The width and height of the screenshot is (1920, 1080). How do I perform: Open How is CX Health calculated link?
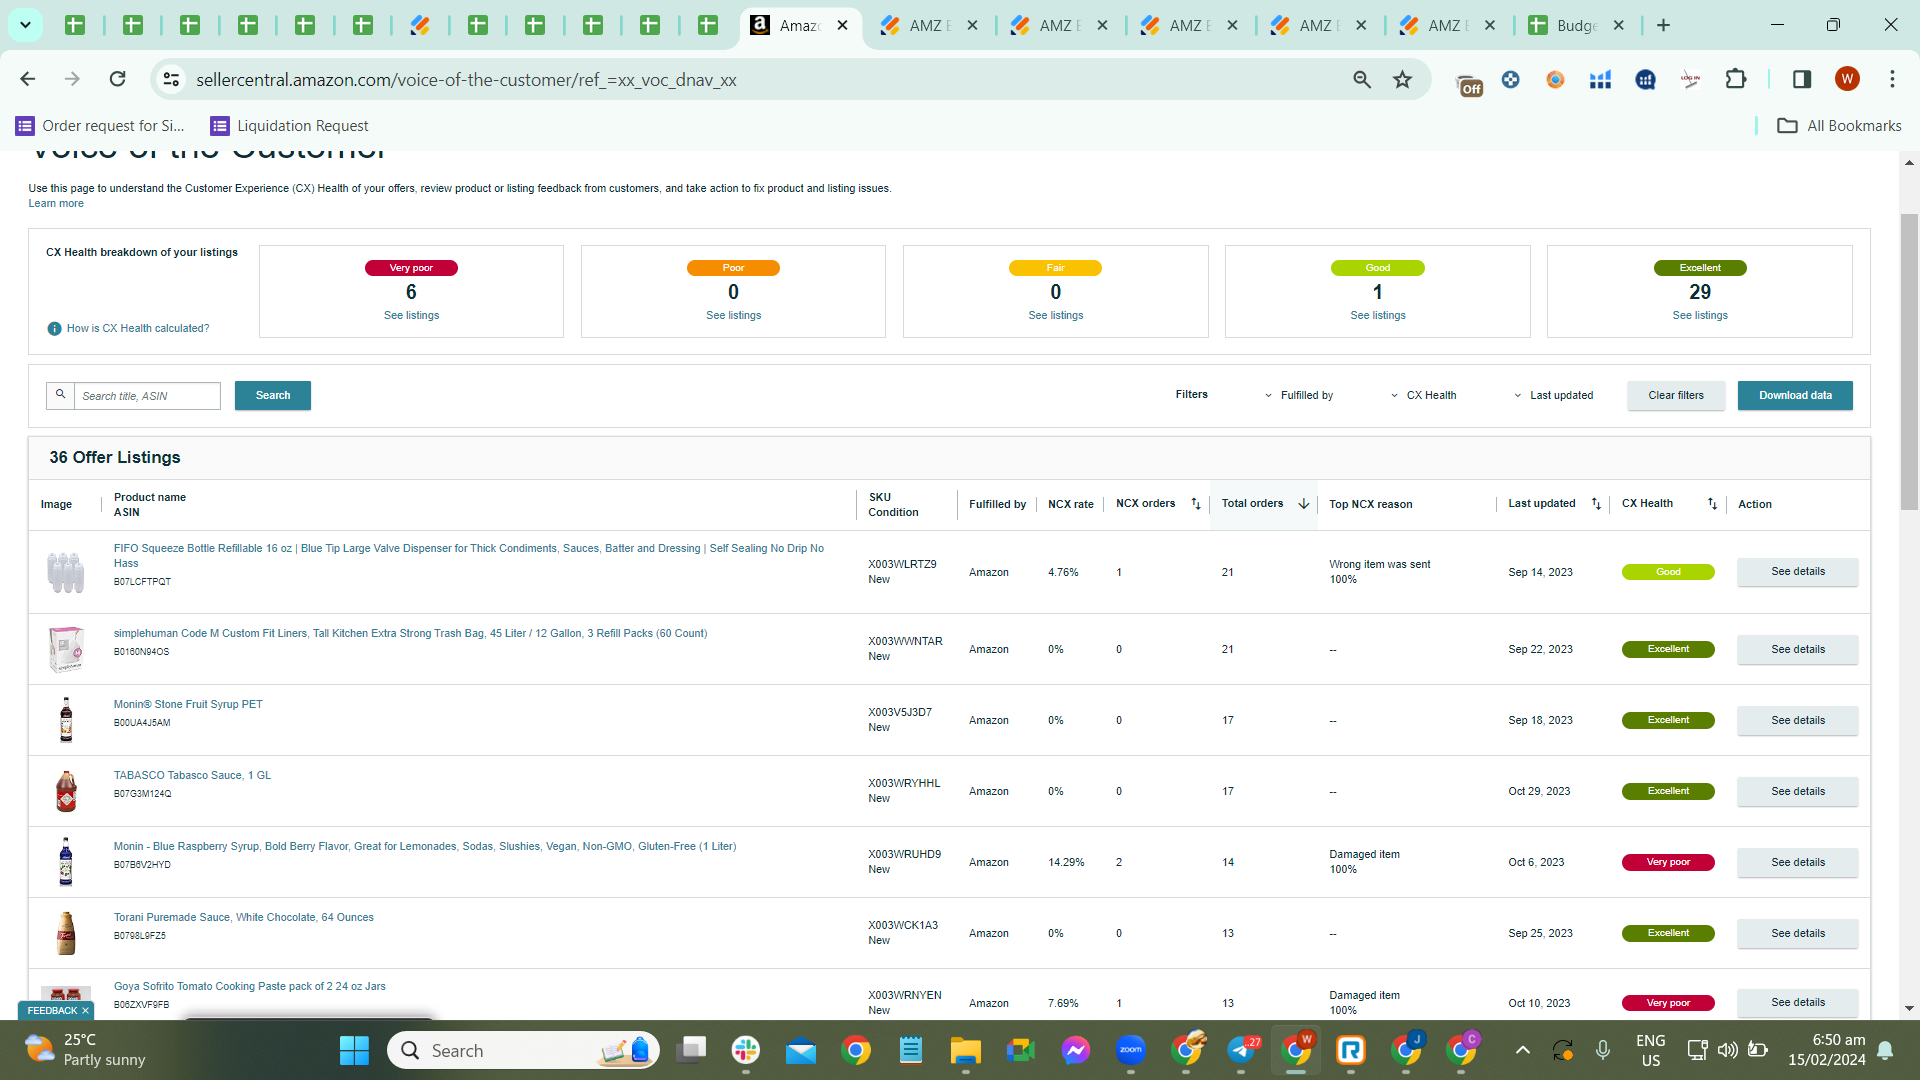point(138,329)
